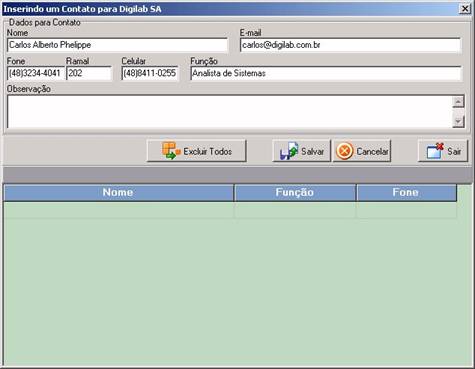This screenshot has height=369, width=475.
Task: Sort by the Função column header
Action: [x=295, y=192]
